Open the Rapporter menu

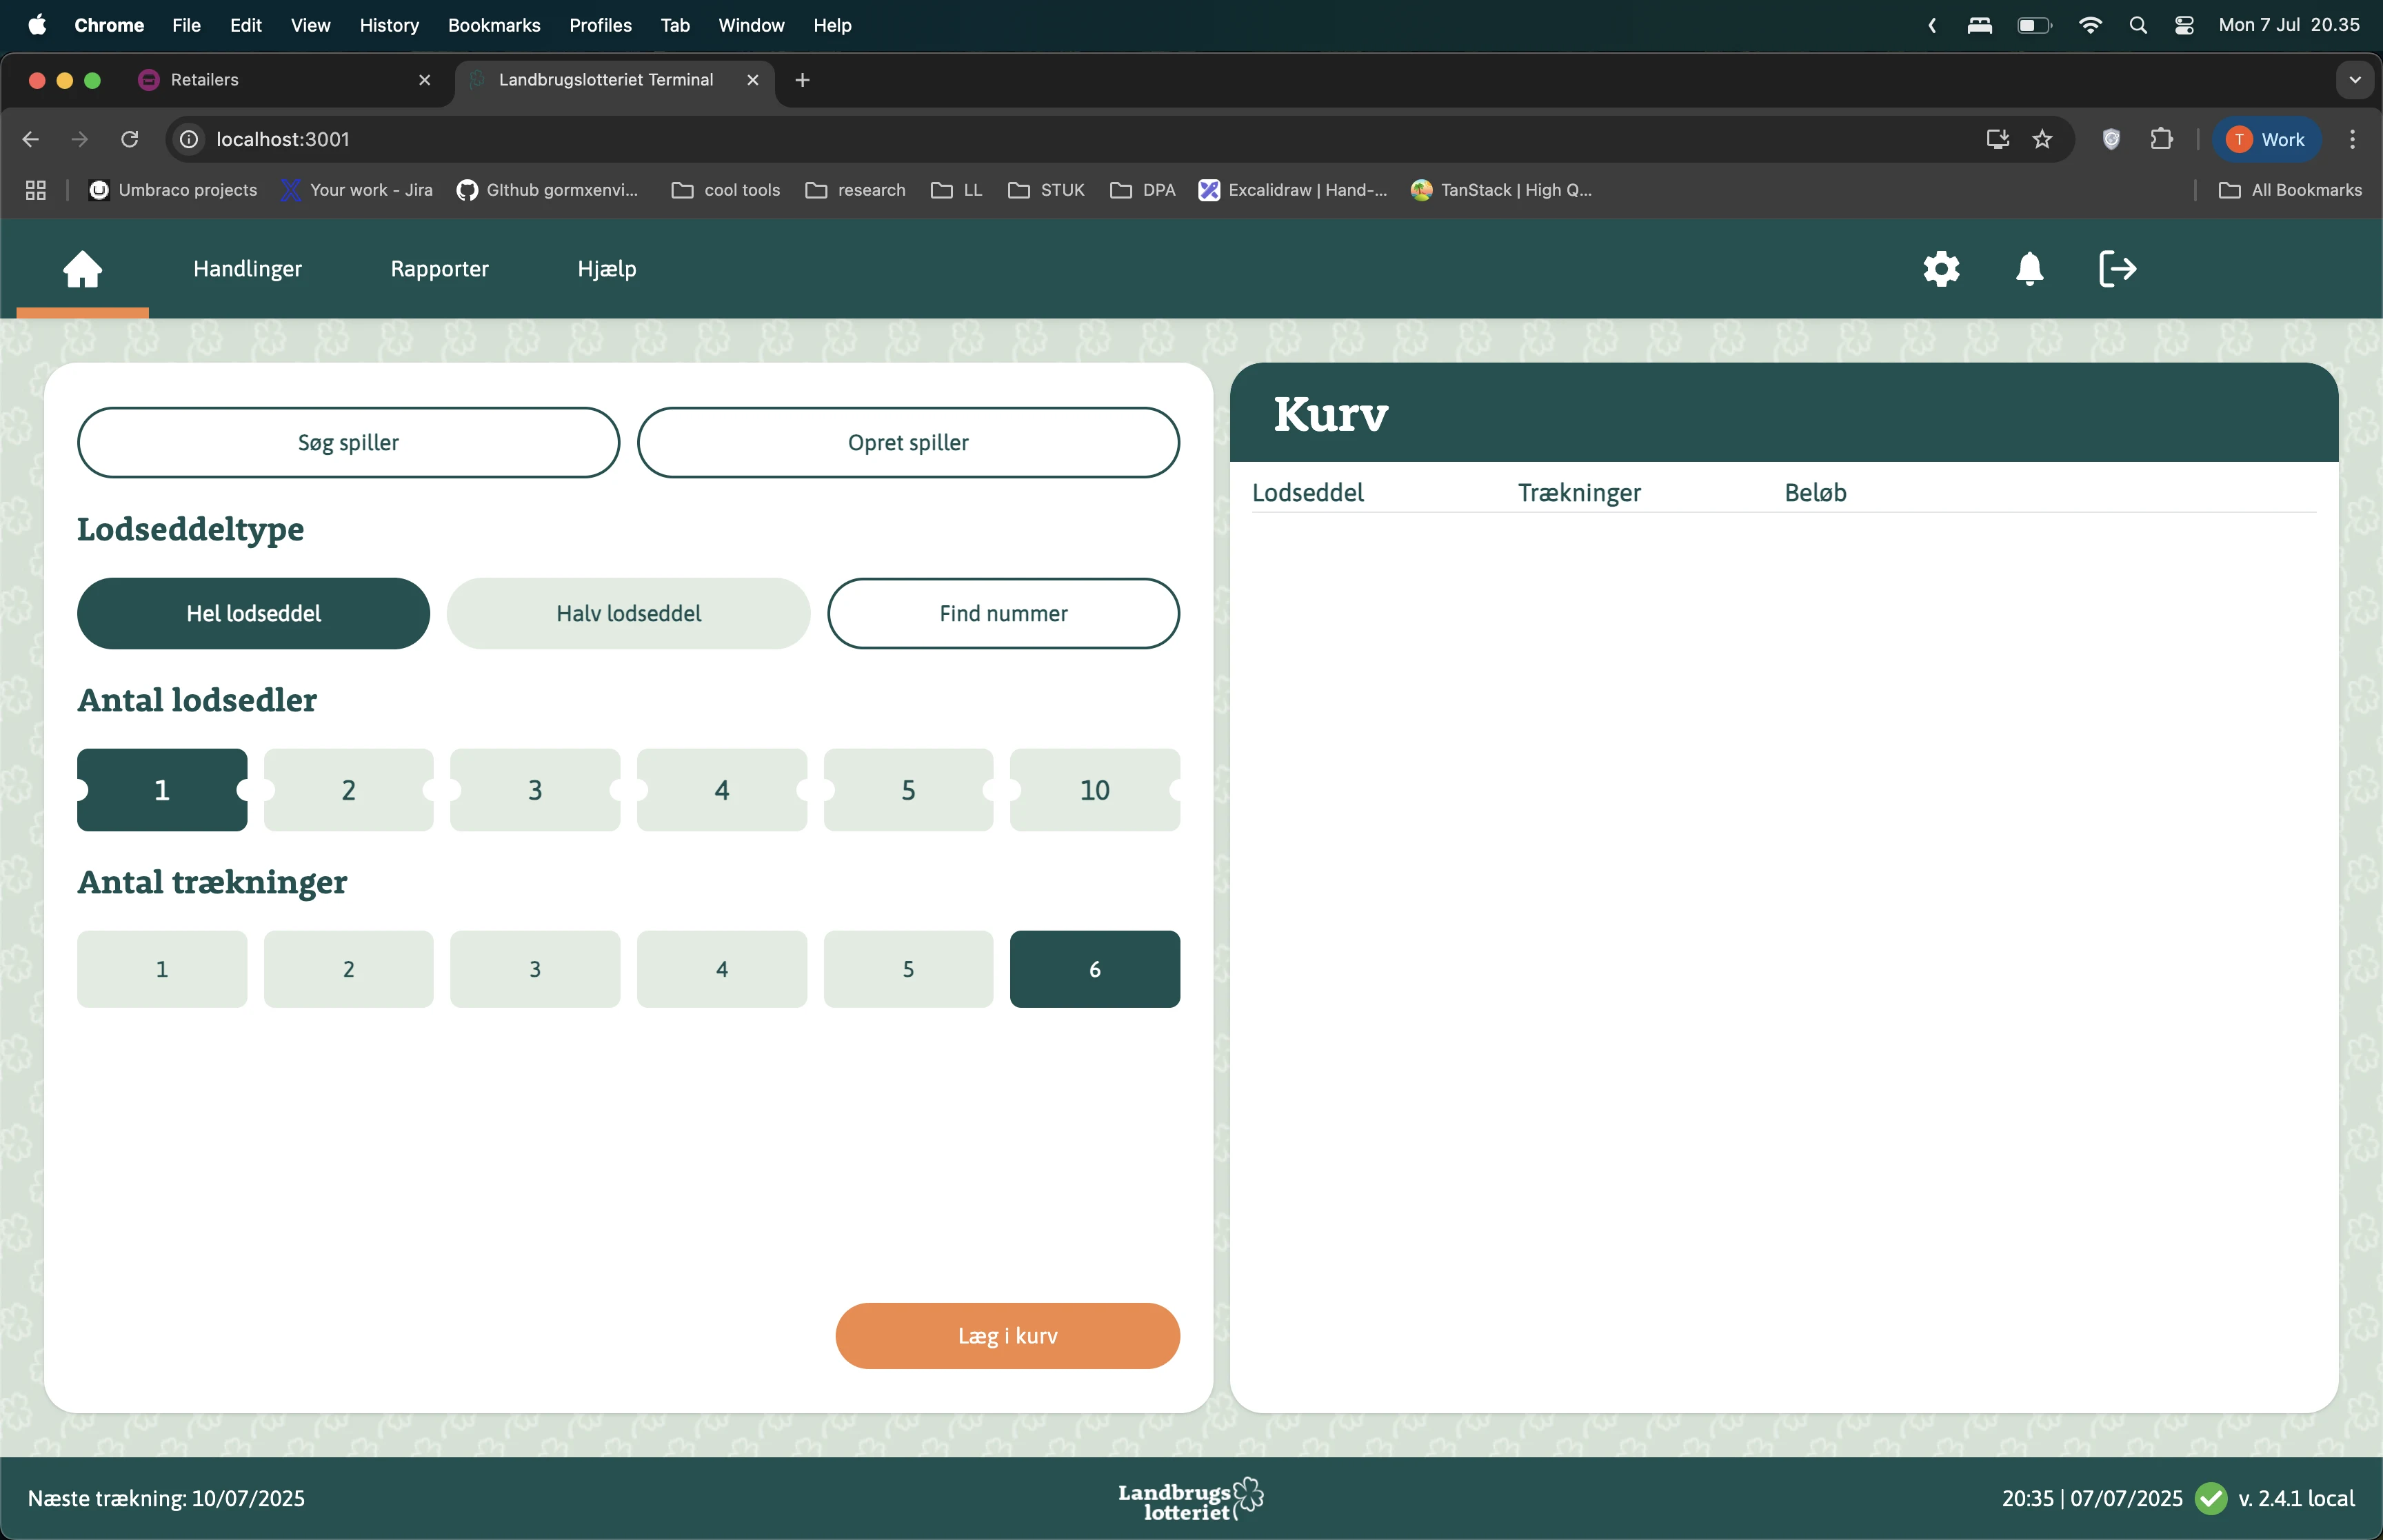tap(439, 269)
